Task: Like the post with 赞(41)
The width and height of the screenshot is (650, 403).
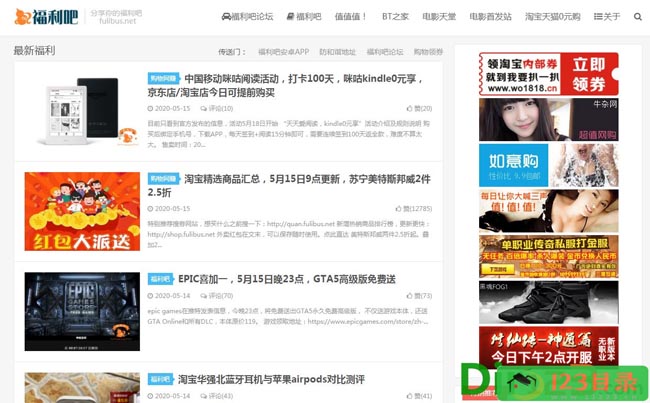Action: click(419, 396)
